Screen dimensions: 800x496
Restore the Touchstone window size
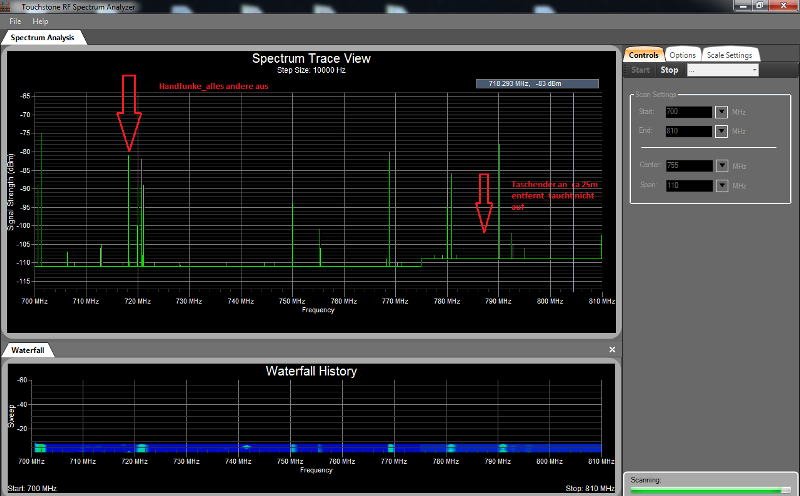760,6
